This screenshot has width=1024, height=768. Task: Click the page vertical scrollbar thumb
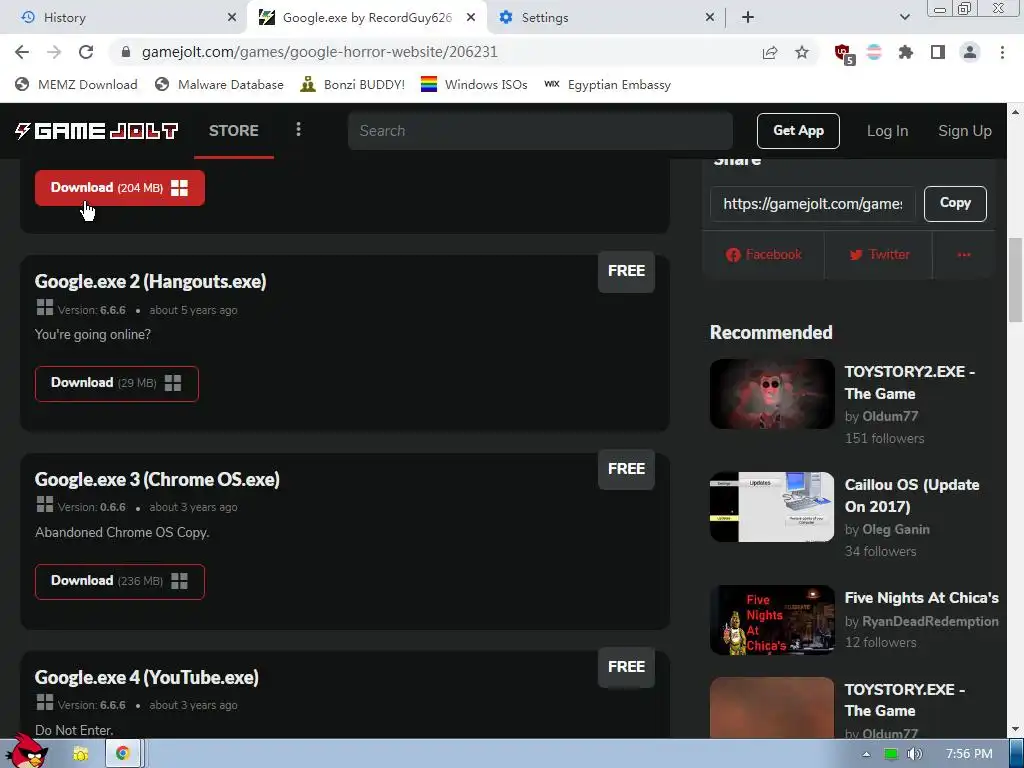pos(1015,280)
